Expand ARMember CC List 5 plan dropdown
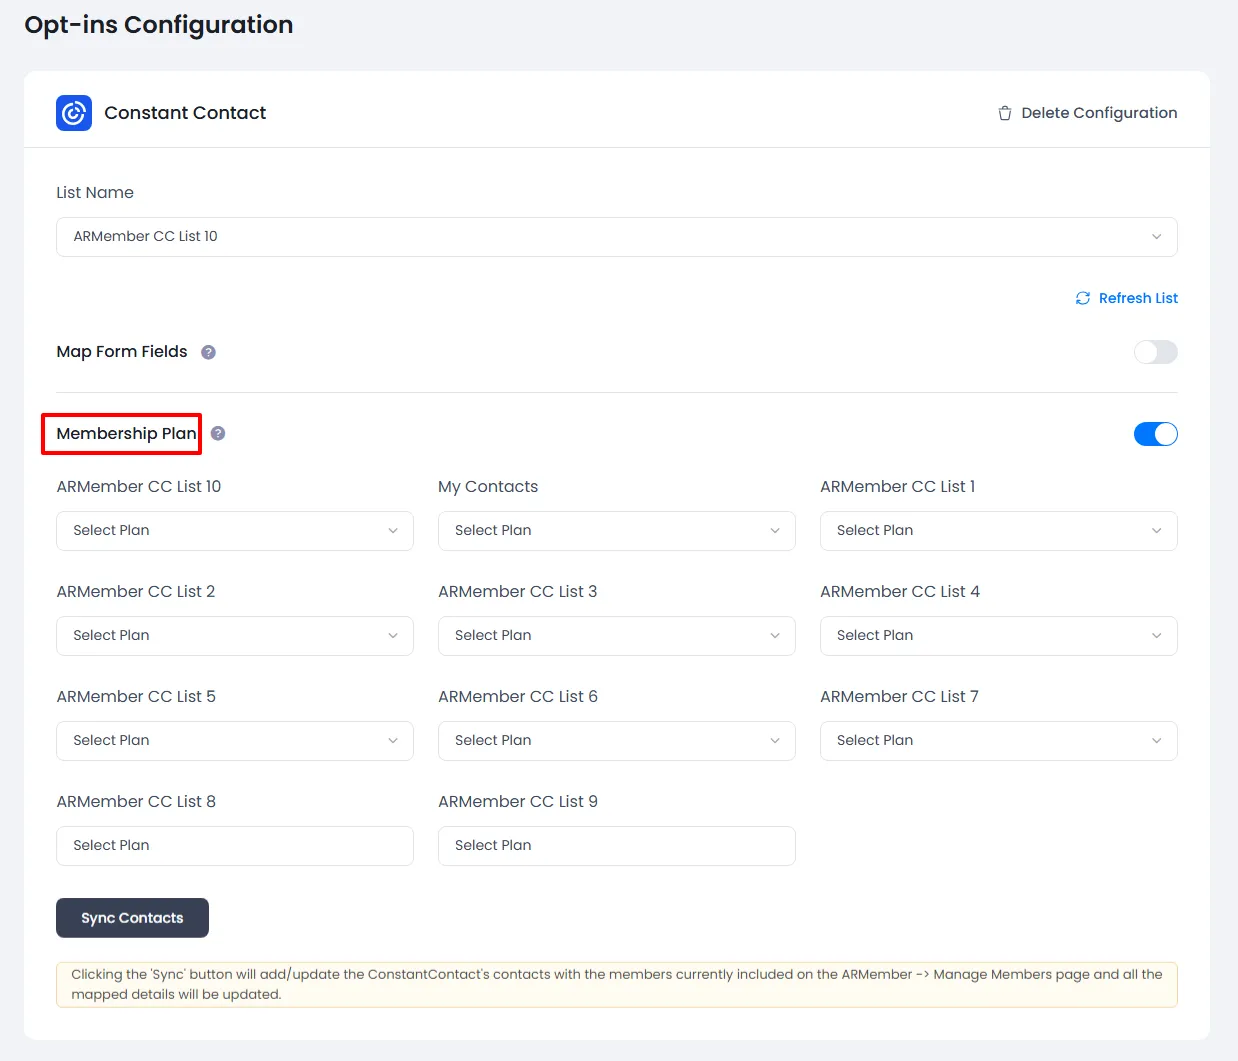The image size is (1238, 1061). coord(234,741)
